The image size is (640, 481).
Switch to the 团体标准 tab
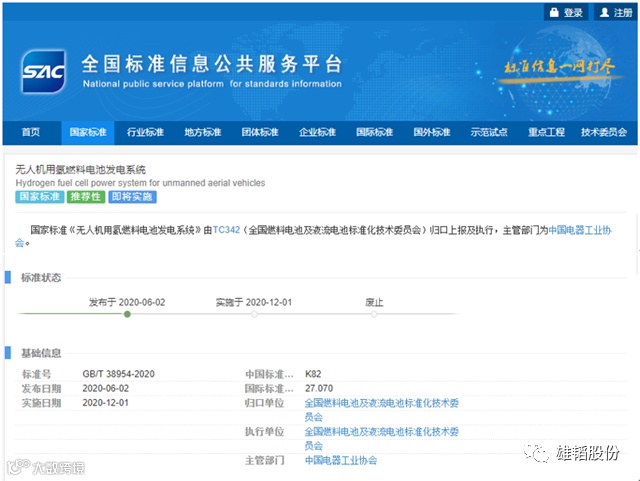pos(260,132)
